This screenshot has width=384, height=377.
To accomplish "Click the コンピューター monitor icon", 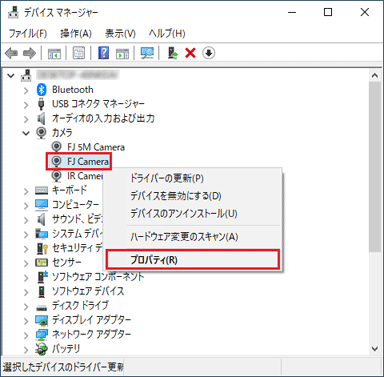I will 41,205.
